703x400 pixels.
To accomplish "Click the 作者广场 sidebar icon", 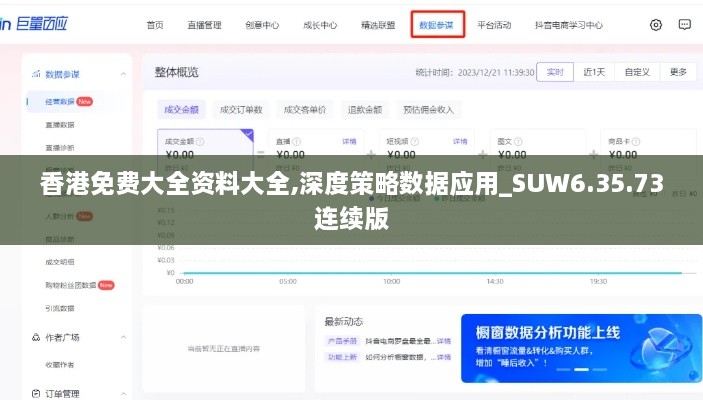I will click(36, 337).
